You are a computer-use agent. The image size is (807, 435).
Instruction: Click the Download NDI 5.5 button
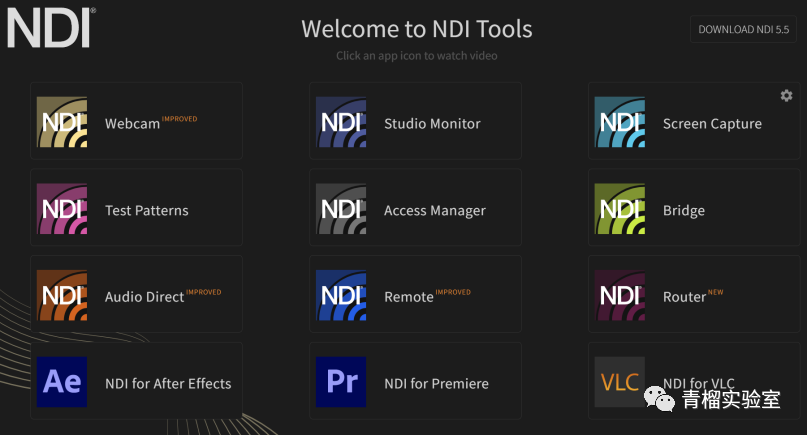[742, 29]
